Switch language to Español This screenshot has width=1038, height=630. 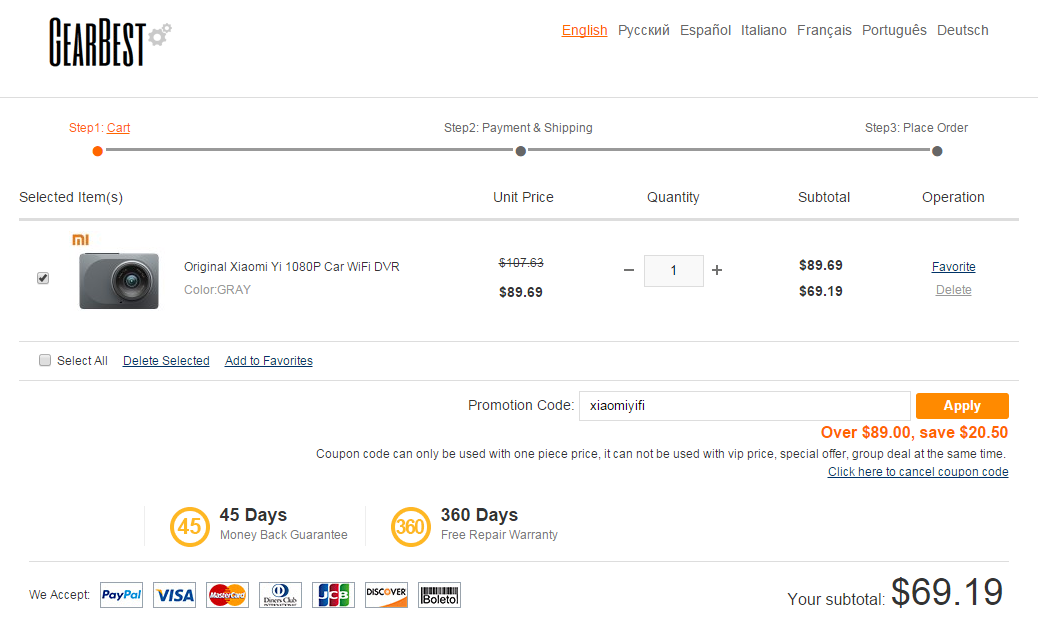705,30
